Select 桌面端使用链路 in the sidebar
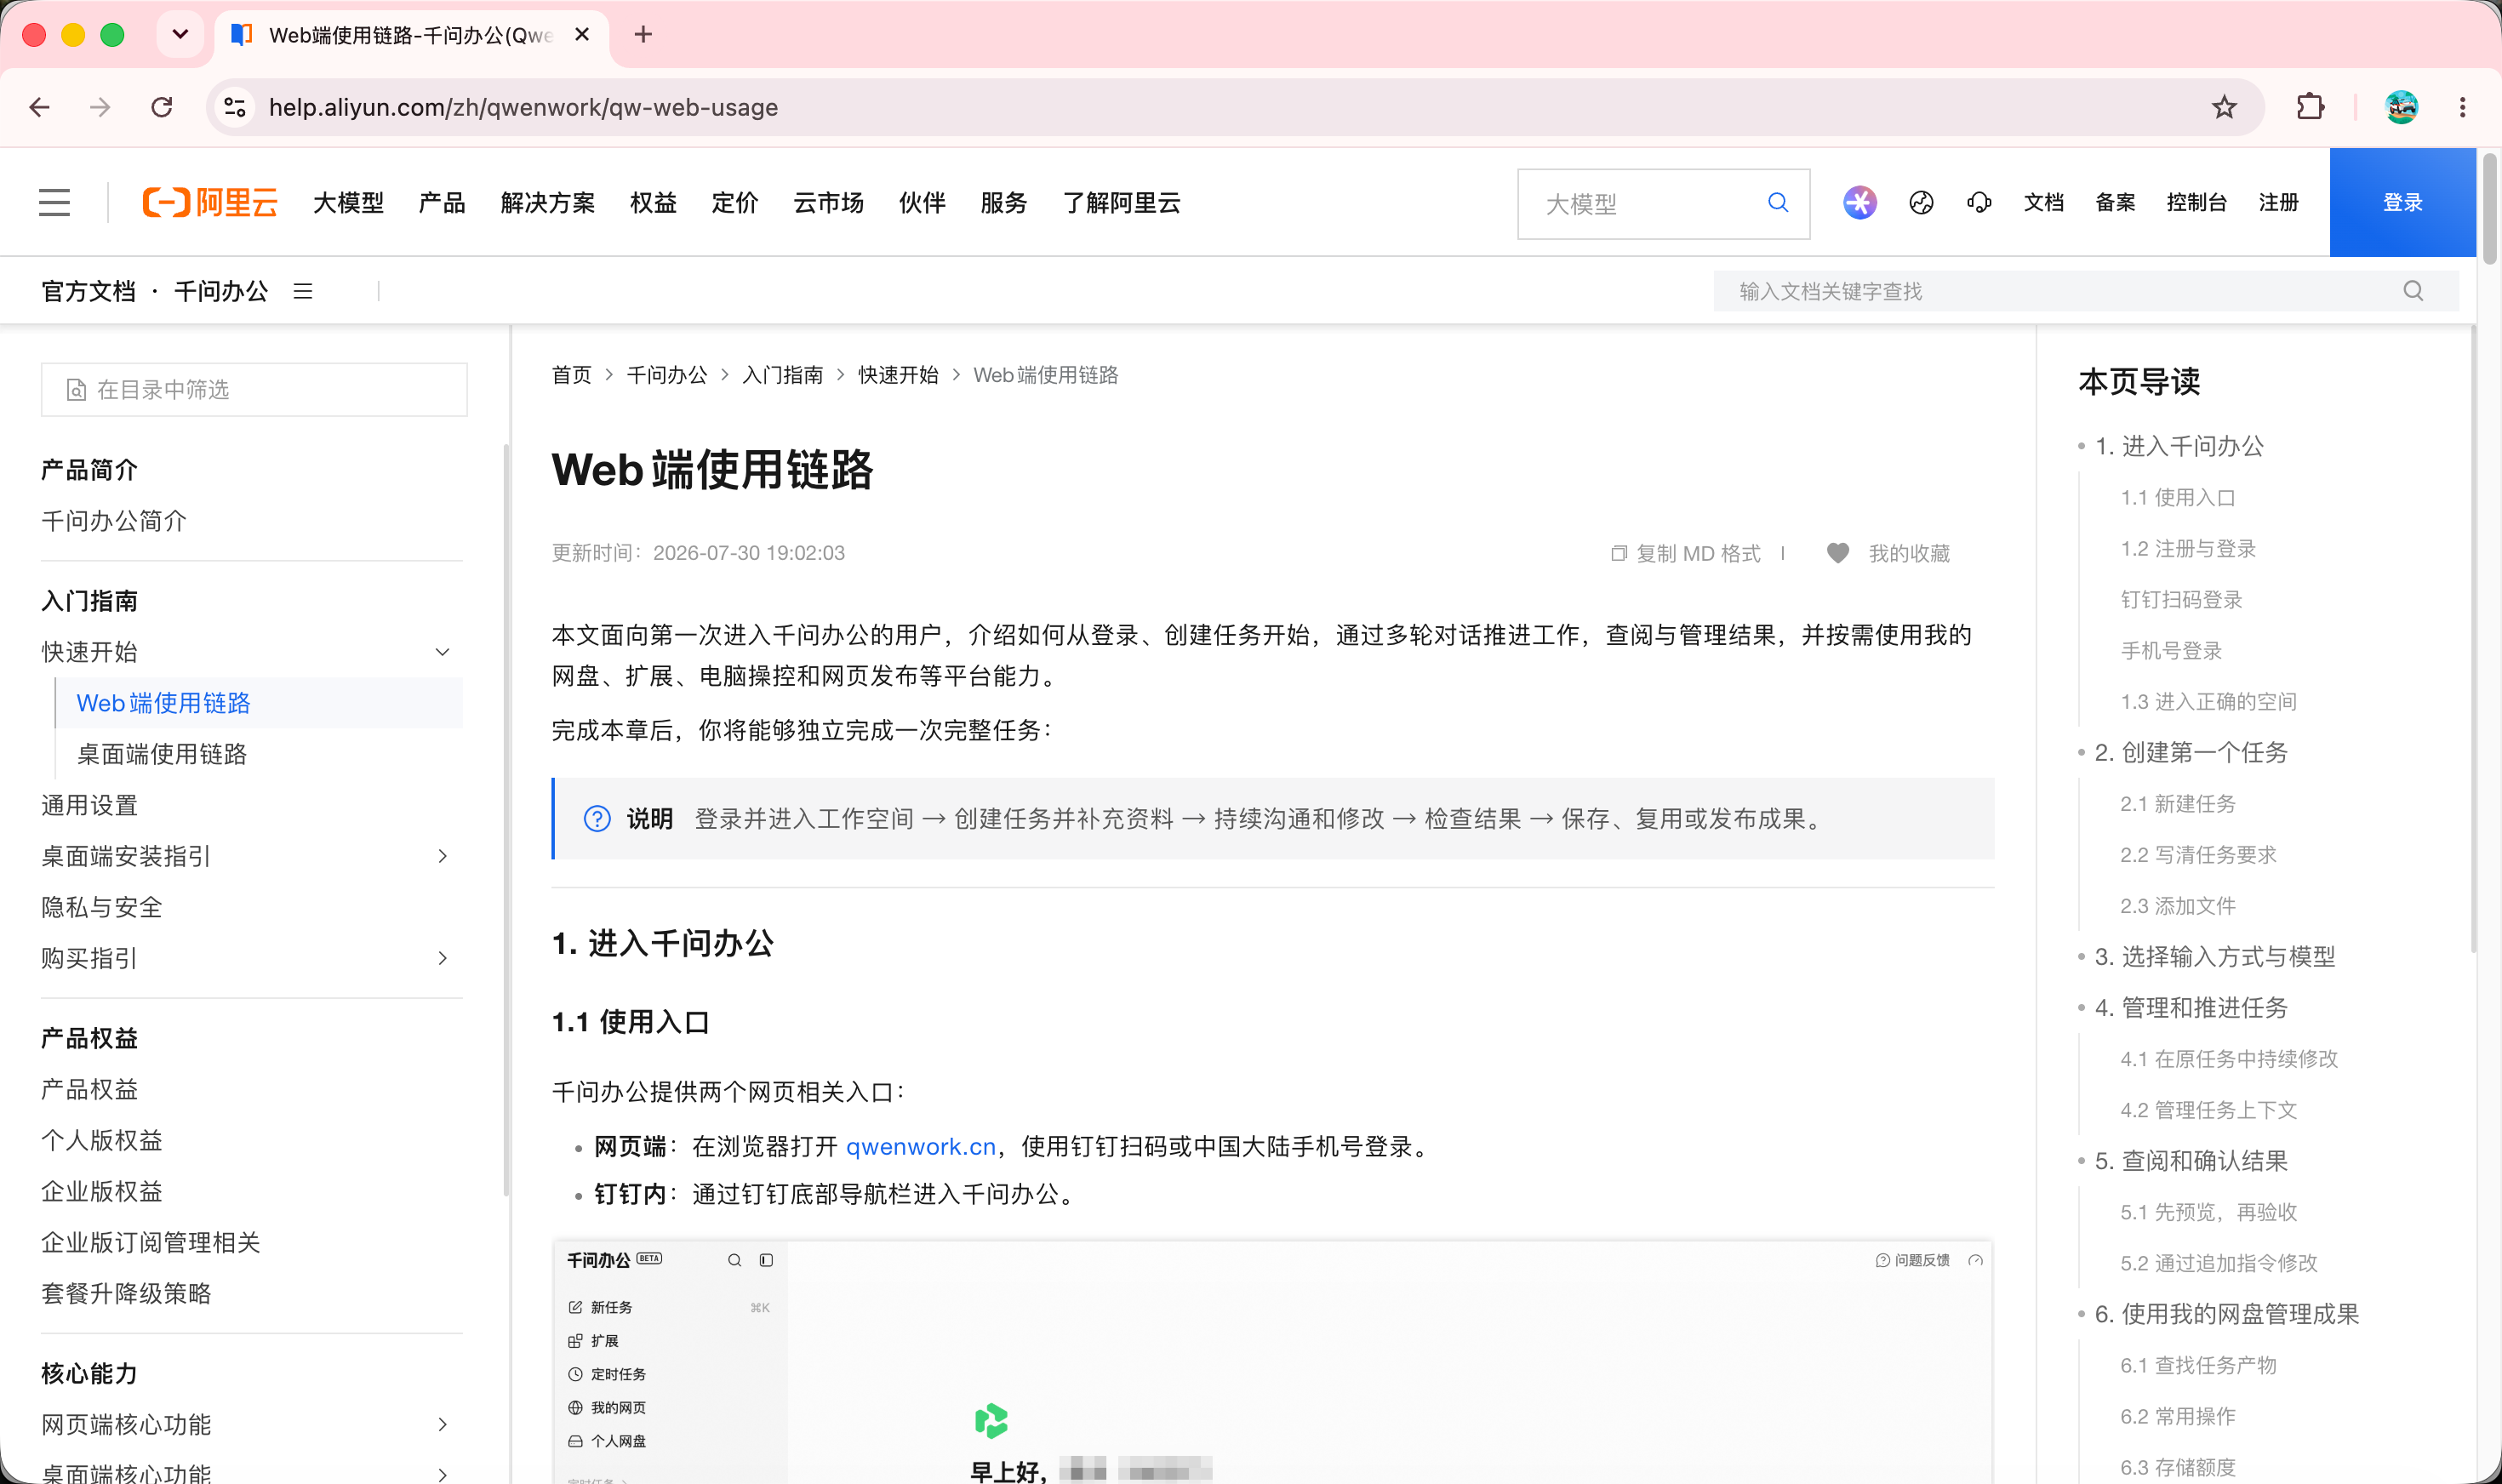The height and width of the screenshot is (1484, 2502). click(x=162, y=754)
